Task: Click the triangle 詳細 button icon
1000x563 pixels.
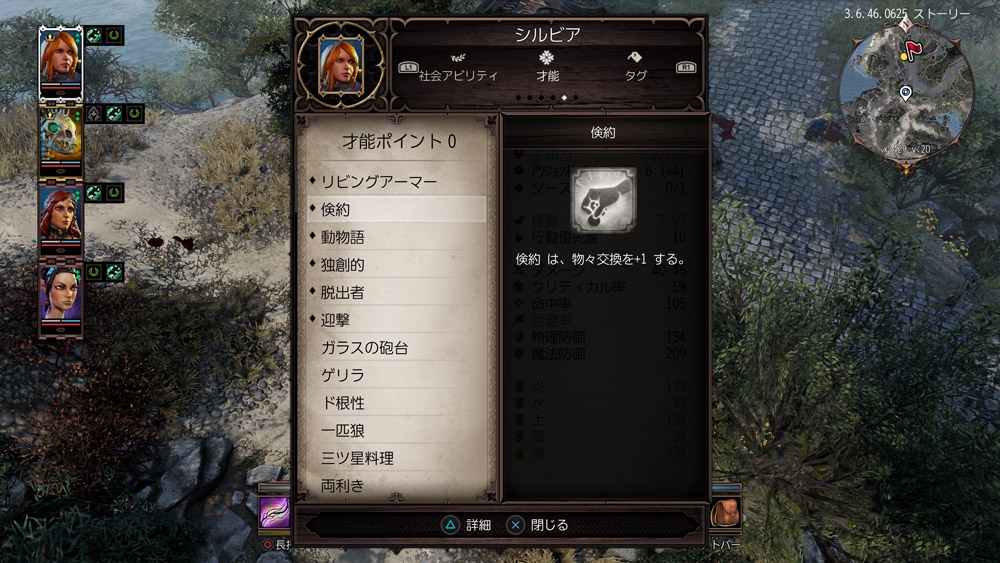Action: tap(450, 525)
